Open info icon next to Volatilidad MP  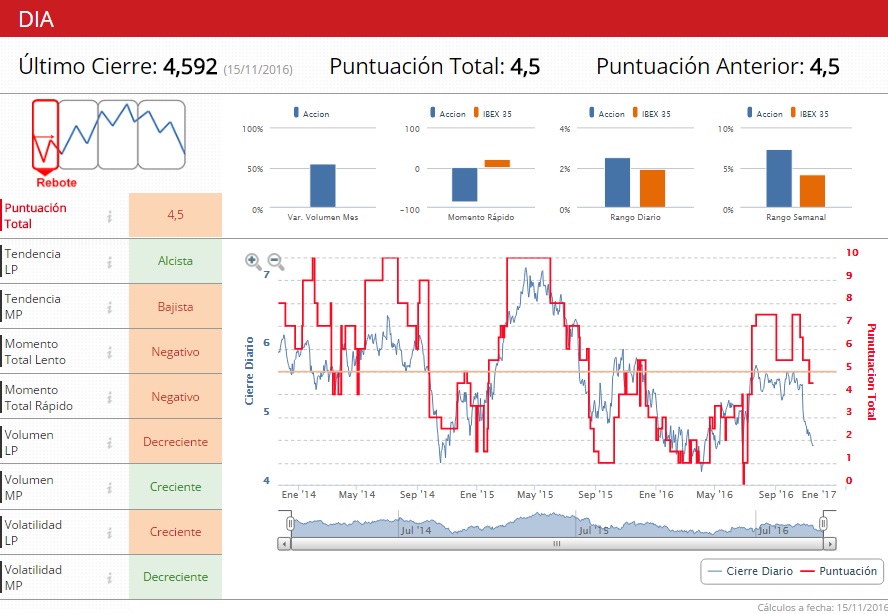(110, 577)
